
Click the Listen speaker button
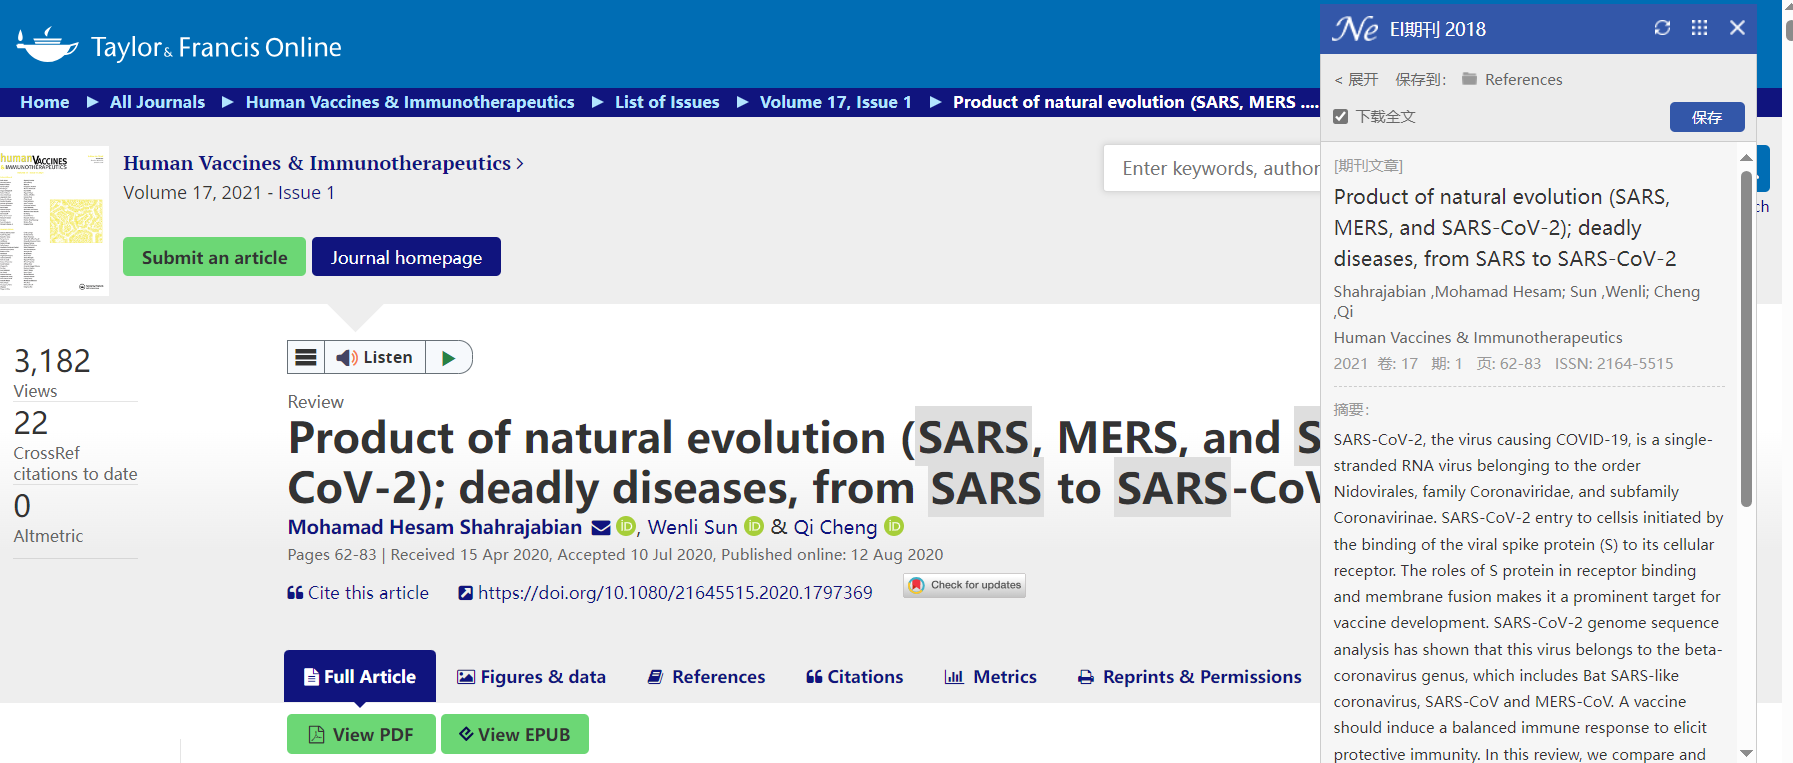(375, 357)
